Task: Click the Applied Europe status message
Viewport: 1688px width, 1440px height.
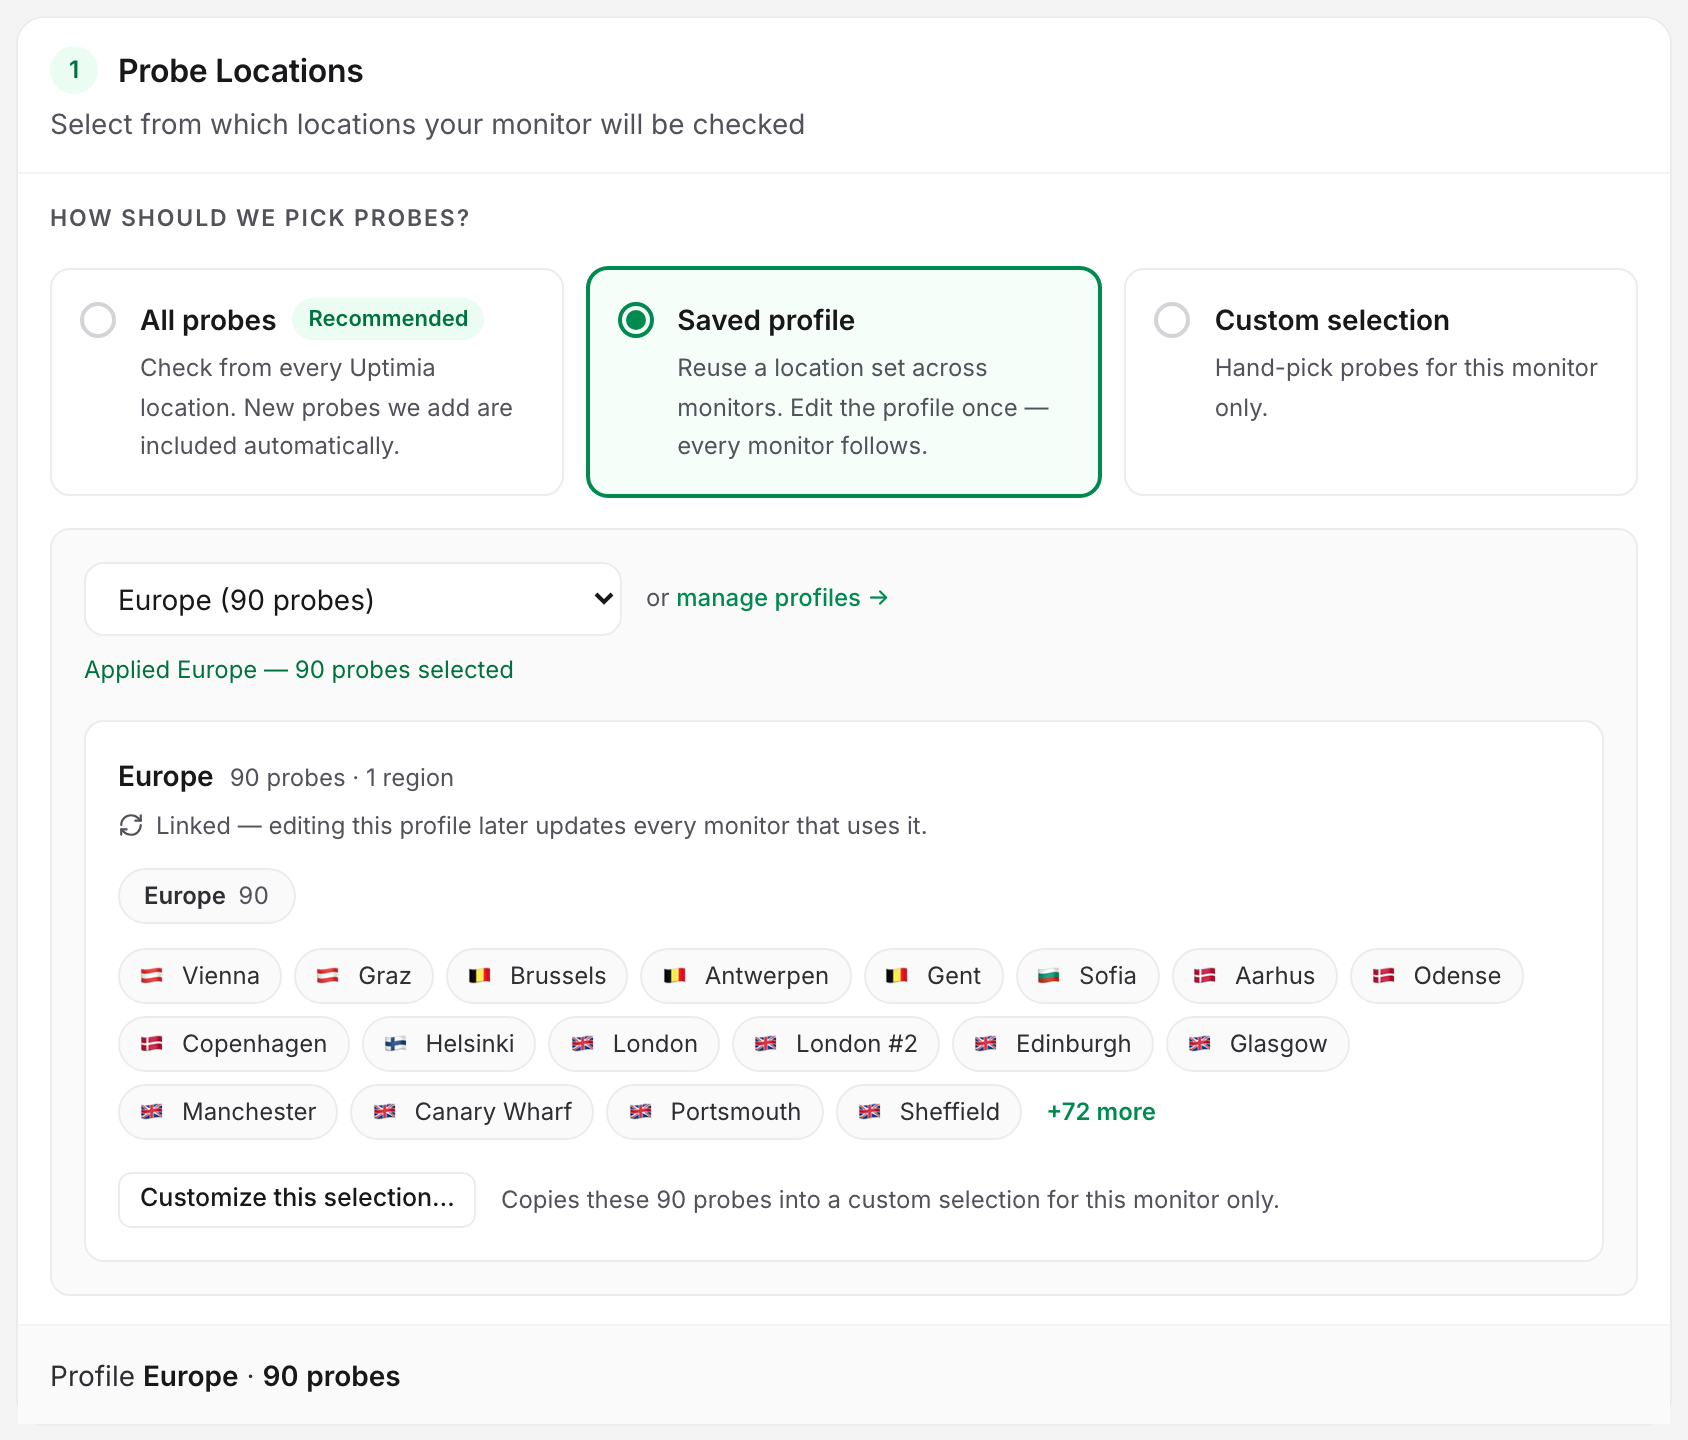Action: [299, 670]
